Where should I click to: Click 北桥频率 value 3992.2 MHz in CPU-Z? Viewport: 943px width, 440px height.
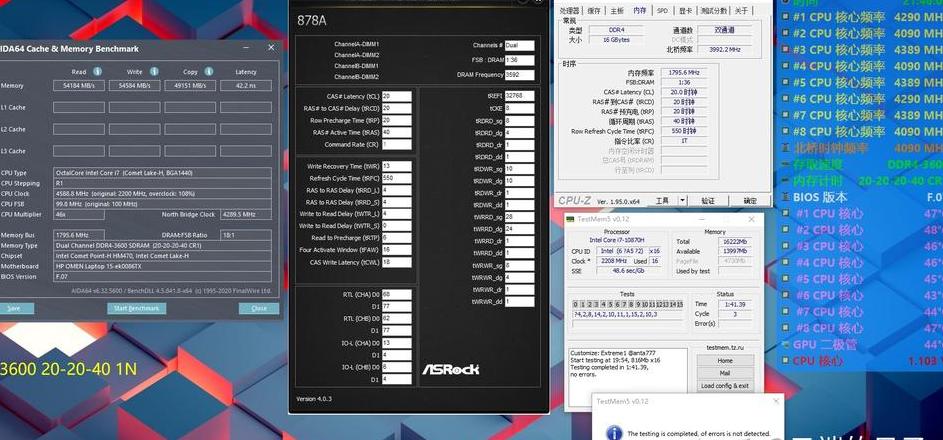(724, 50)
